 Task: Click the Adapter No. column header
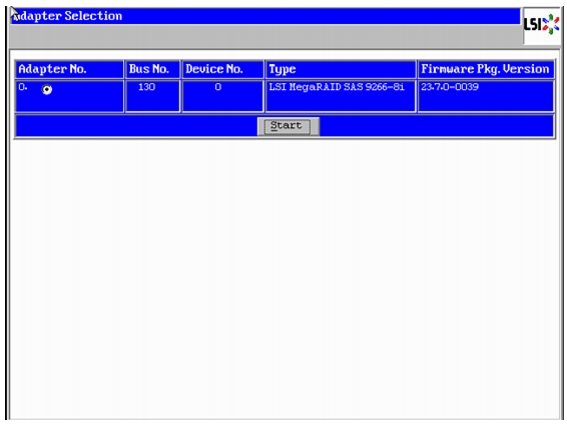click(x=69, y=69)
